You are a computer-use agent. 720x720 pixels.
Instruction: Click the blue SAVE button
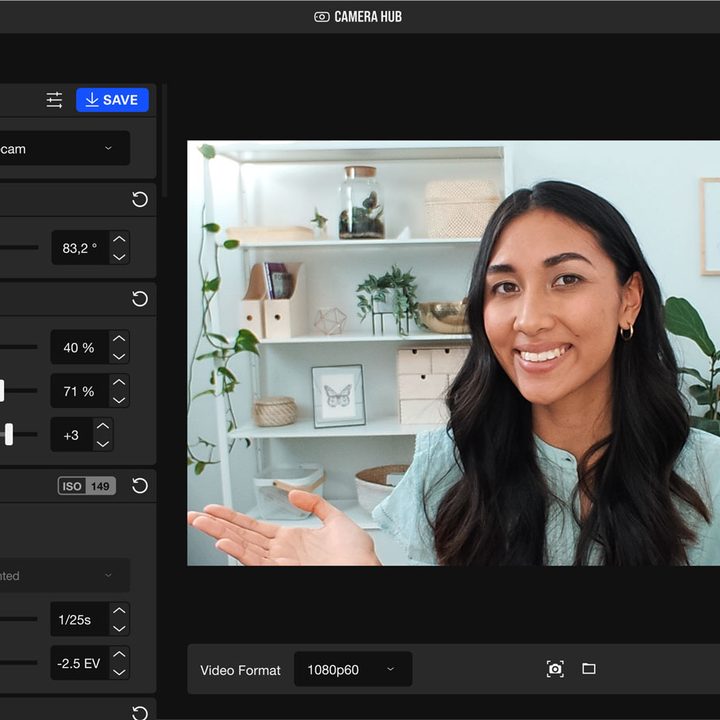pyautogui.click(x=112, y=100)
